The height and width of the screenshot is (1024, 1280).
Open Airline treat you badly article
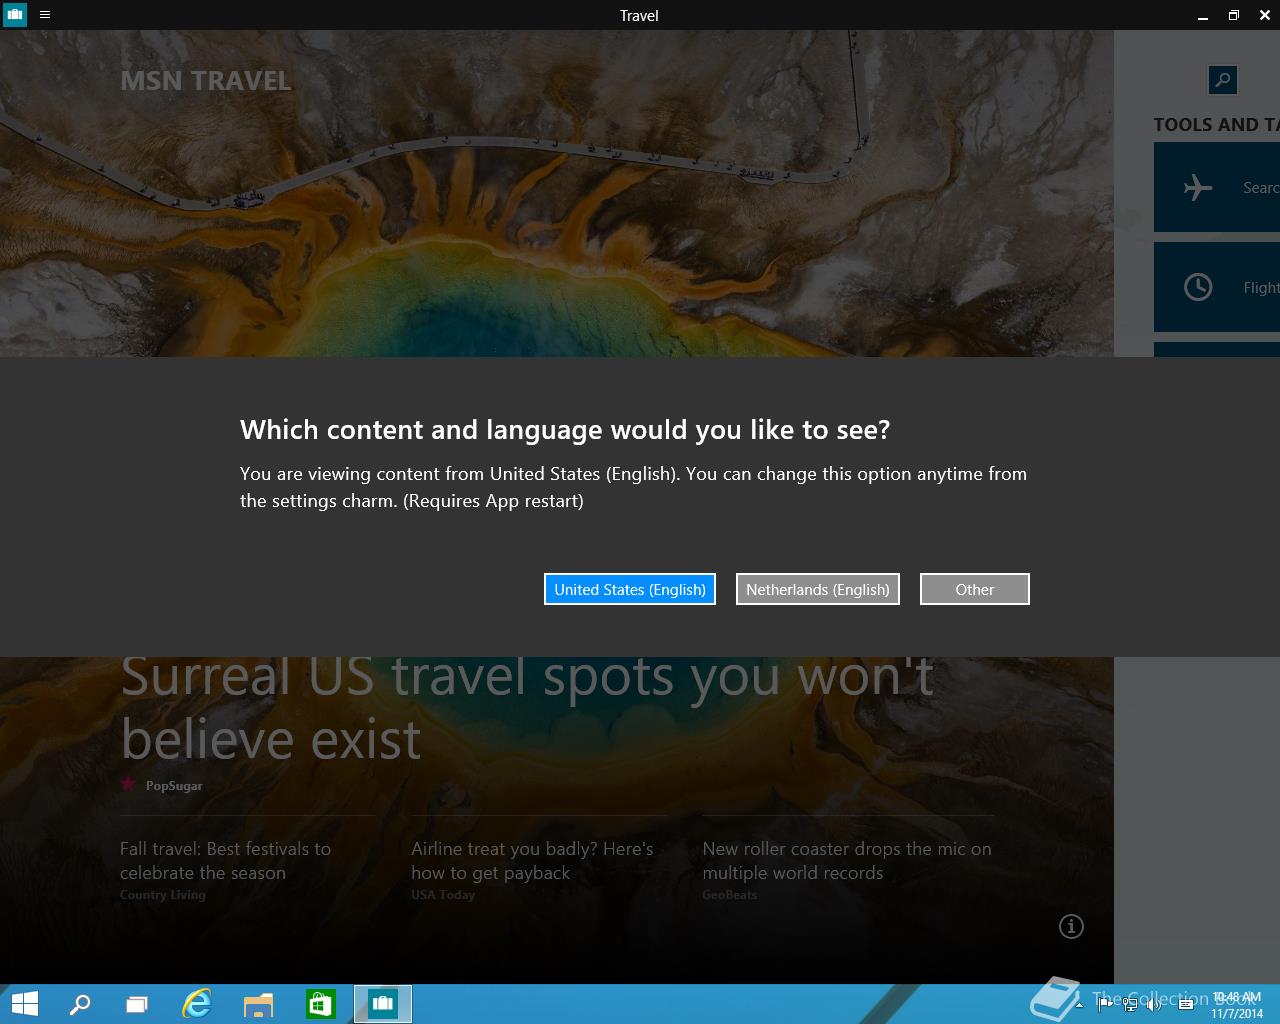coord(532,860)
